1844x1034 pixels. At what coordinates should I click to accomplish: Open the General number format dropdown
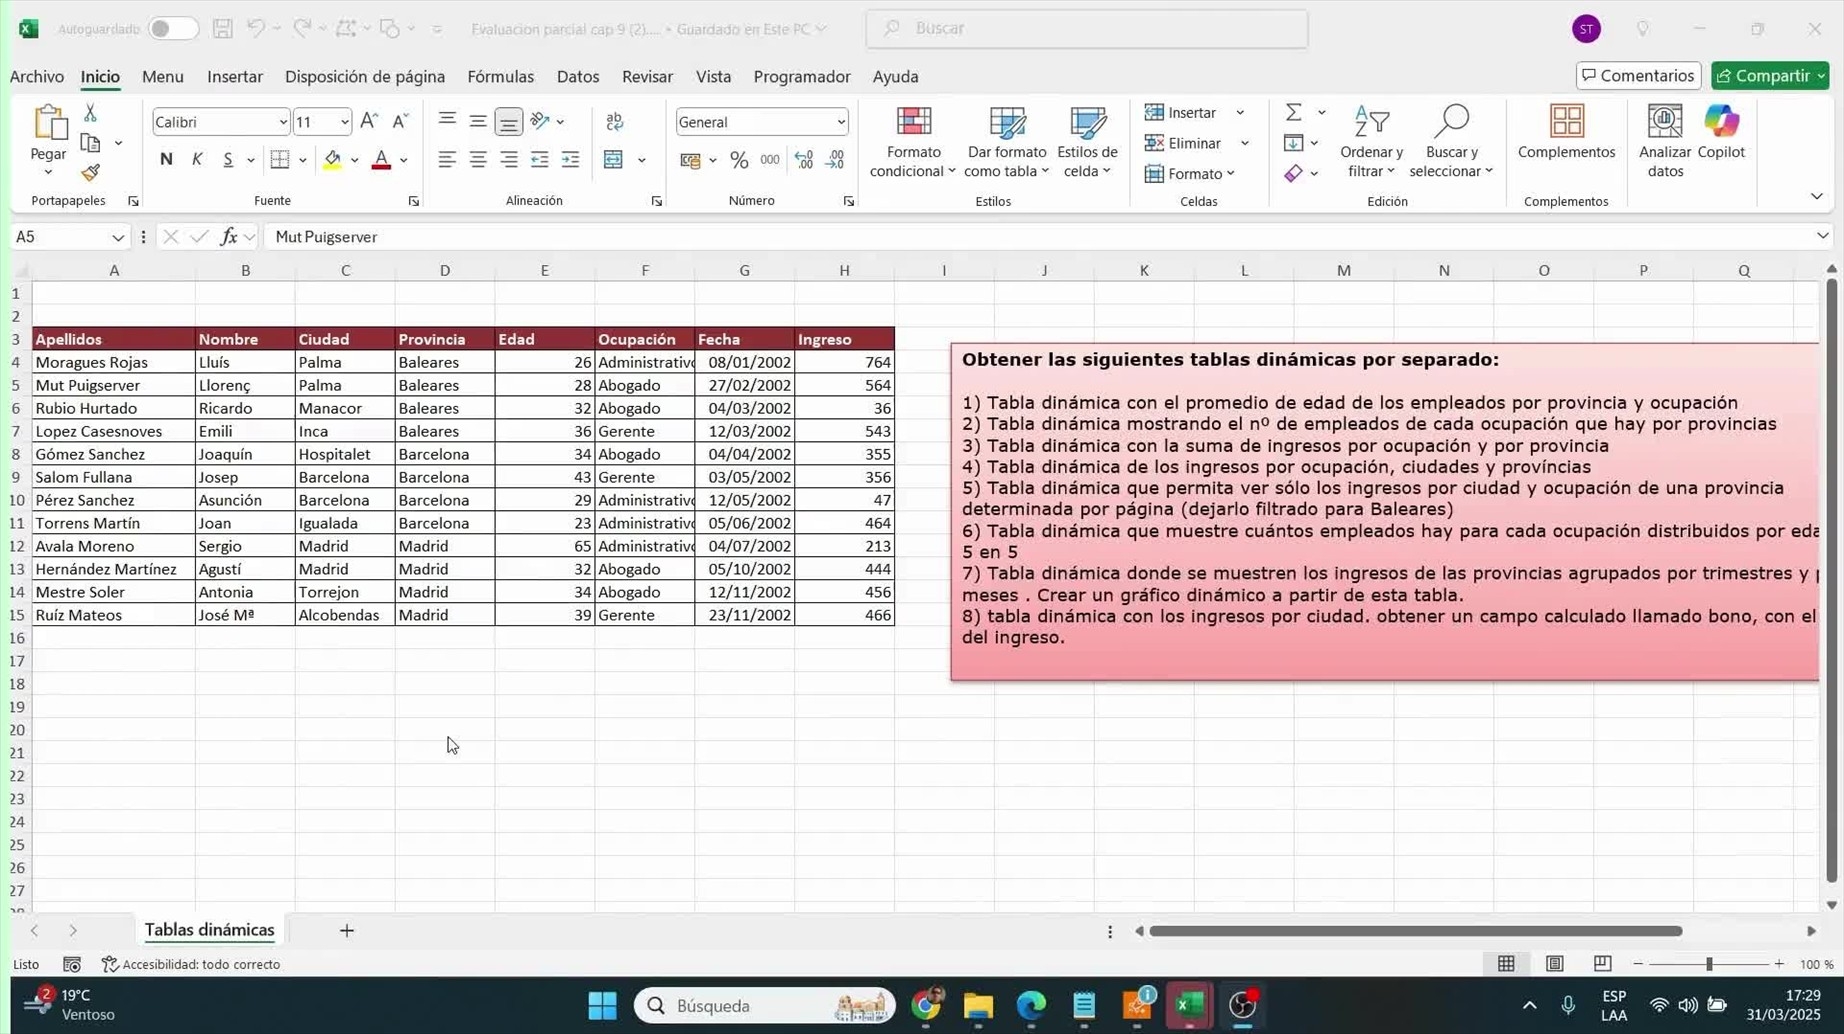[x=840, y=122]
